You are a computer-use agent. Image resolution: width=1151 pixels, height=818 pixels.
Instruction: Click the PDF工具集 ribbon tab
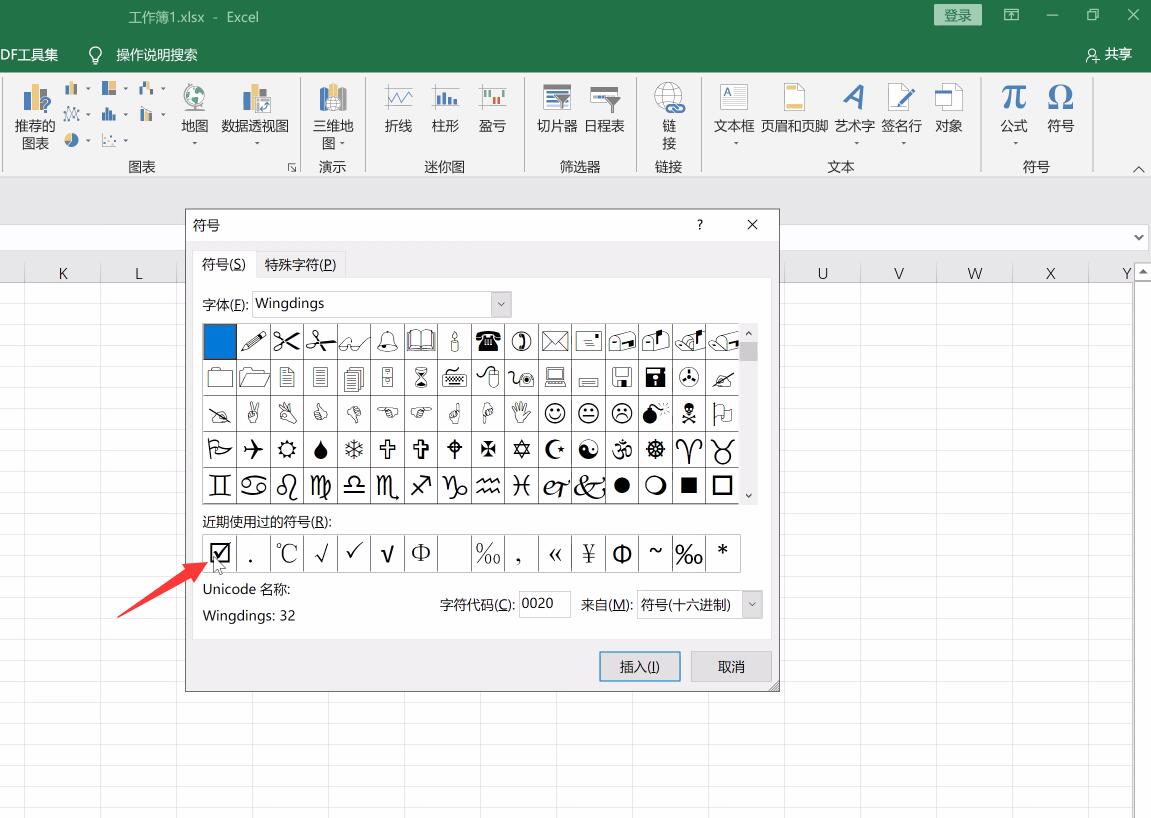29,55
